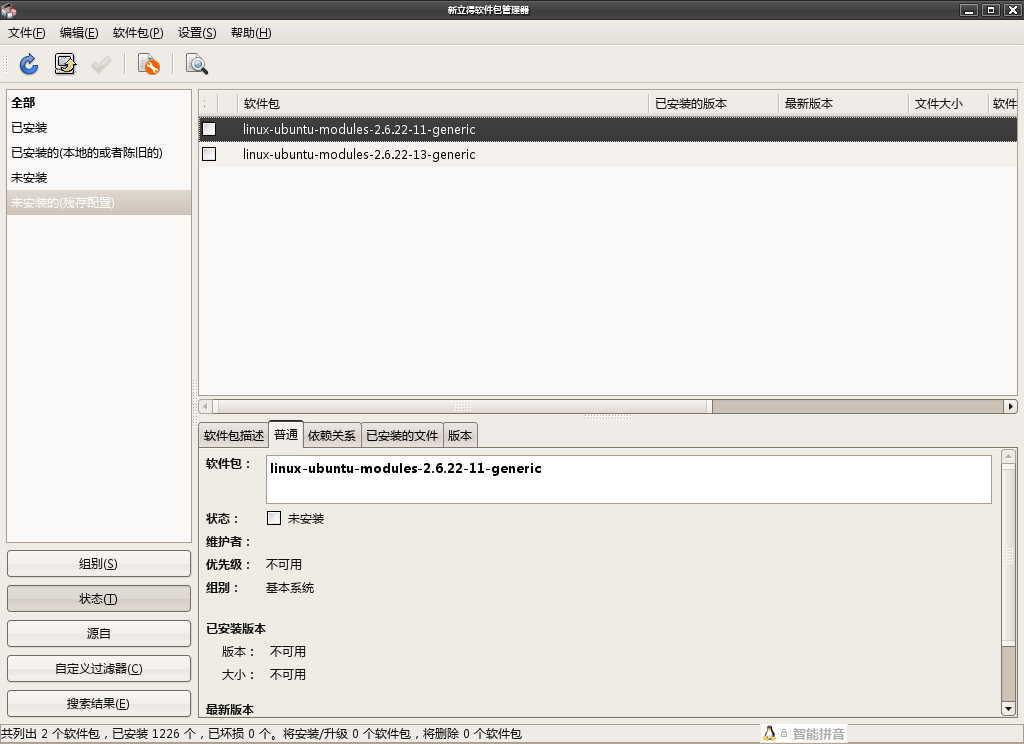This screenshot has height=744, width=1024.
Task: Toggle checkbox for linux-ubuntu-modules-2.6.22-11-generic row
Action: (x=209, y=129)
